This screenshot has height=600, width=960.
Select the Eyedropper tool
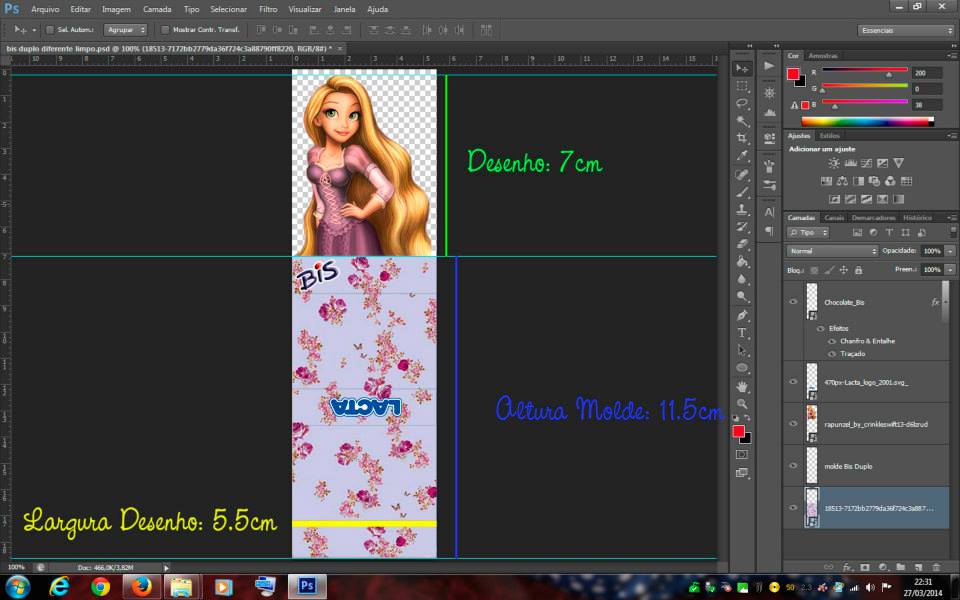(742, 156)
